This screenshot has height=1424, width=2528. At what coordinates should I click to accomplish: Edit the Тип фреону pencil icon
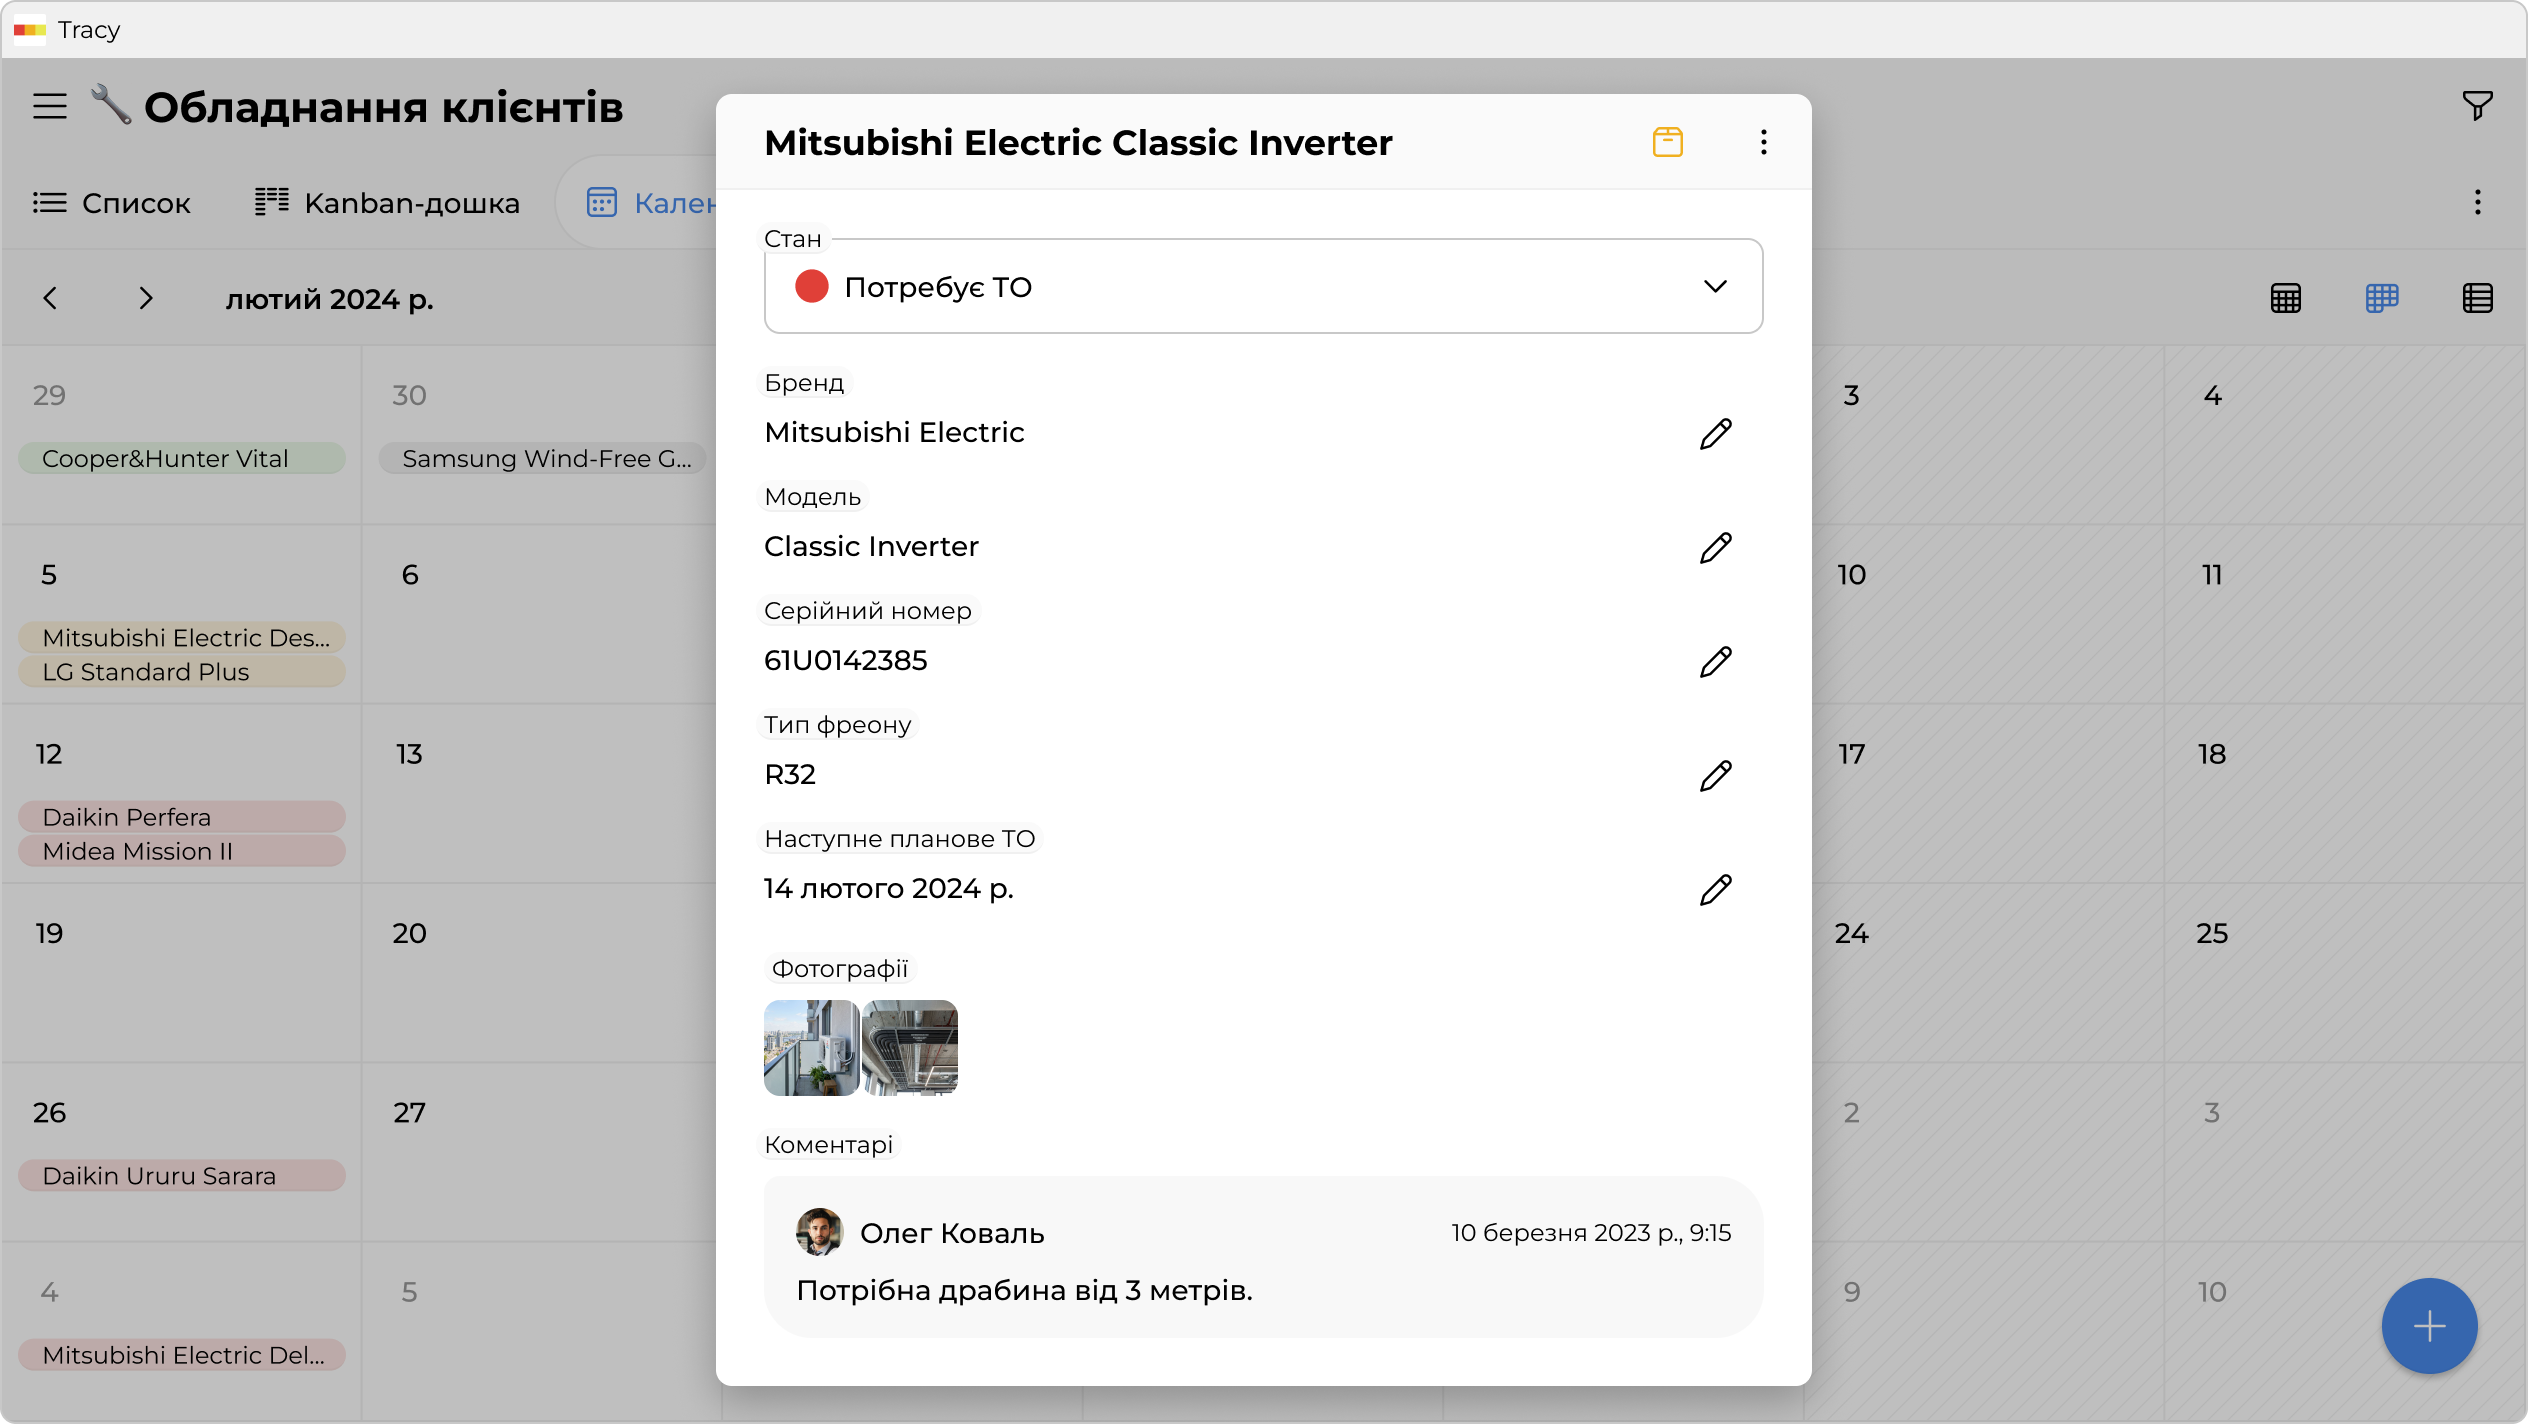coord(1715,775)
